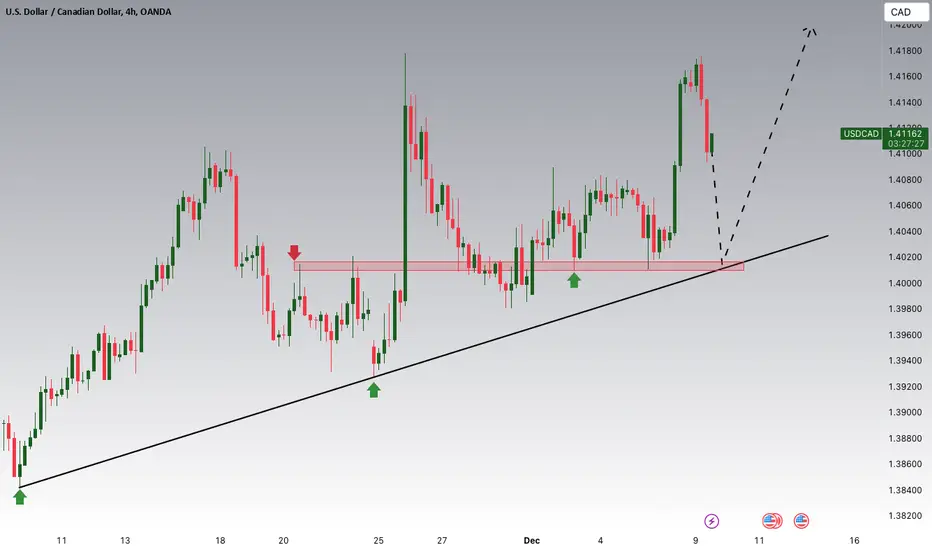This screenshot has width=932, height=550.
Task: Click the 1.41400 price level
Action: [x=905, y=102]
